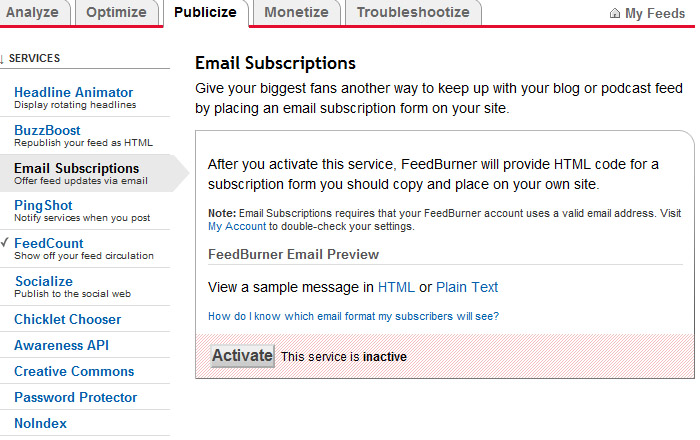Go to the Monetize tab
The image size is (700, 440).
(x=296, y=12)
